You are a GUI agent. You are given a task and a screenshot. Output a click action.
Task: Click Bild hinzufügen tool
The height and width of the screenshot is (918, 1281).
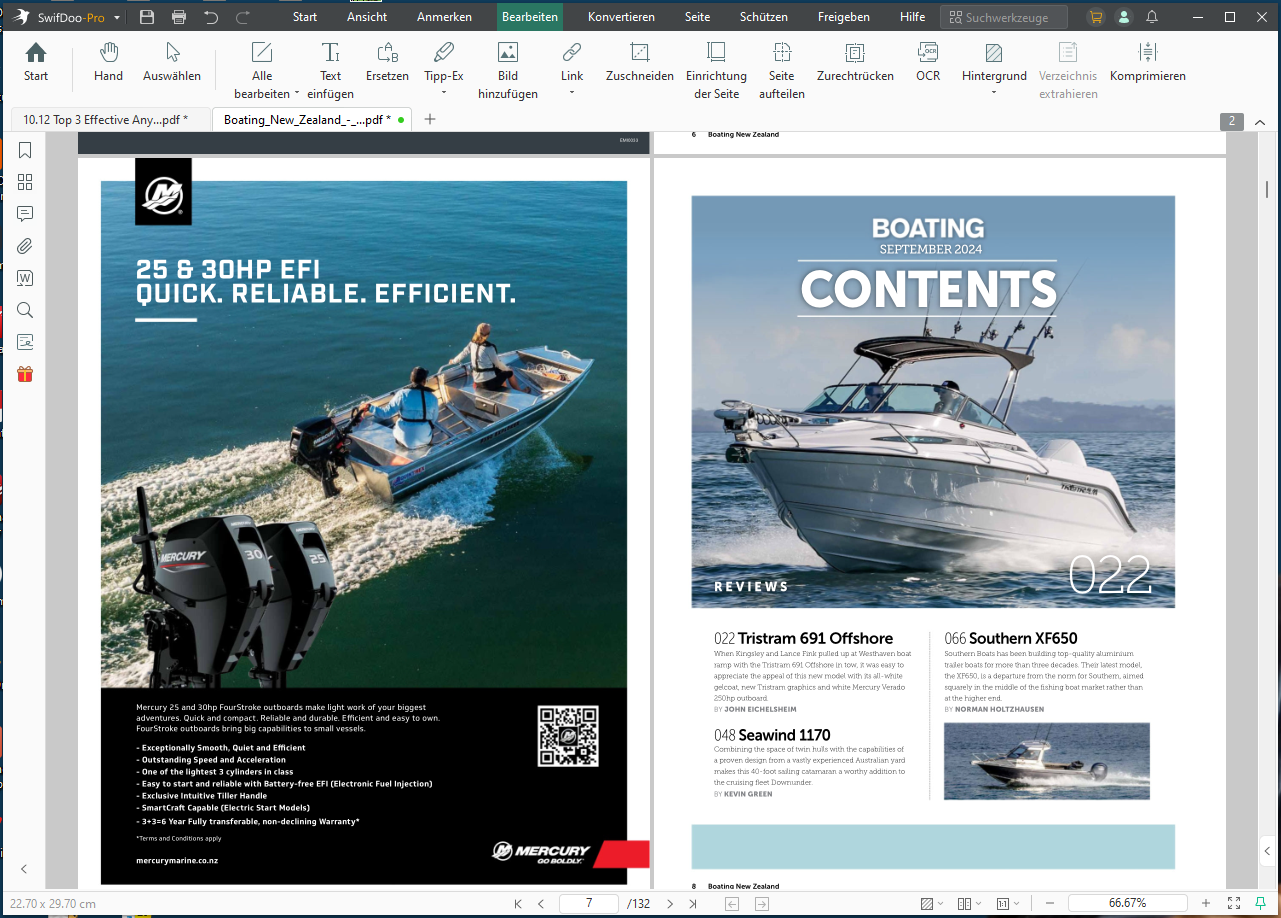tap(508, 70)
